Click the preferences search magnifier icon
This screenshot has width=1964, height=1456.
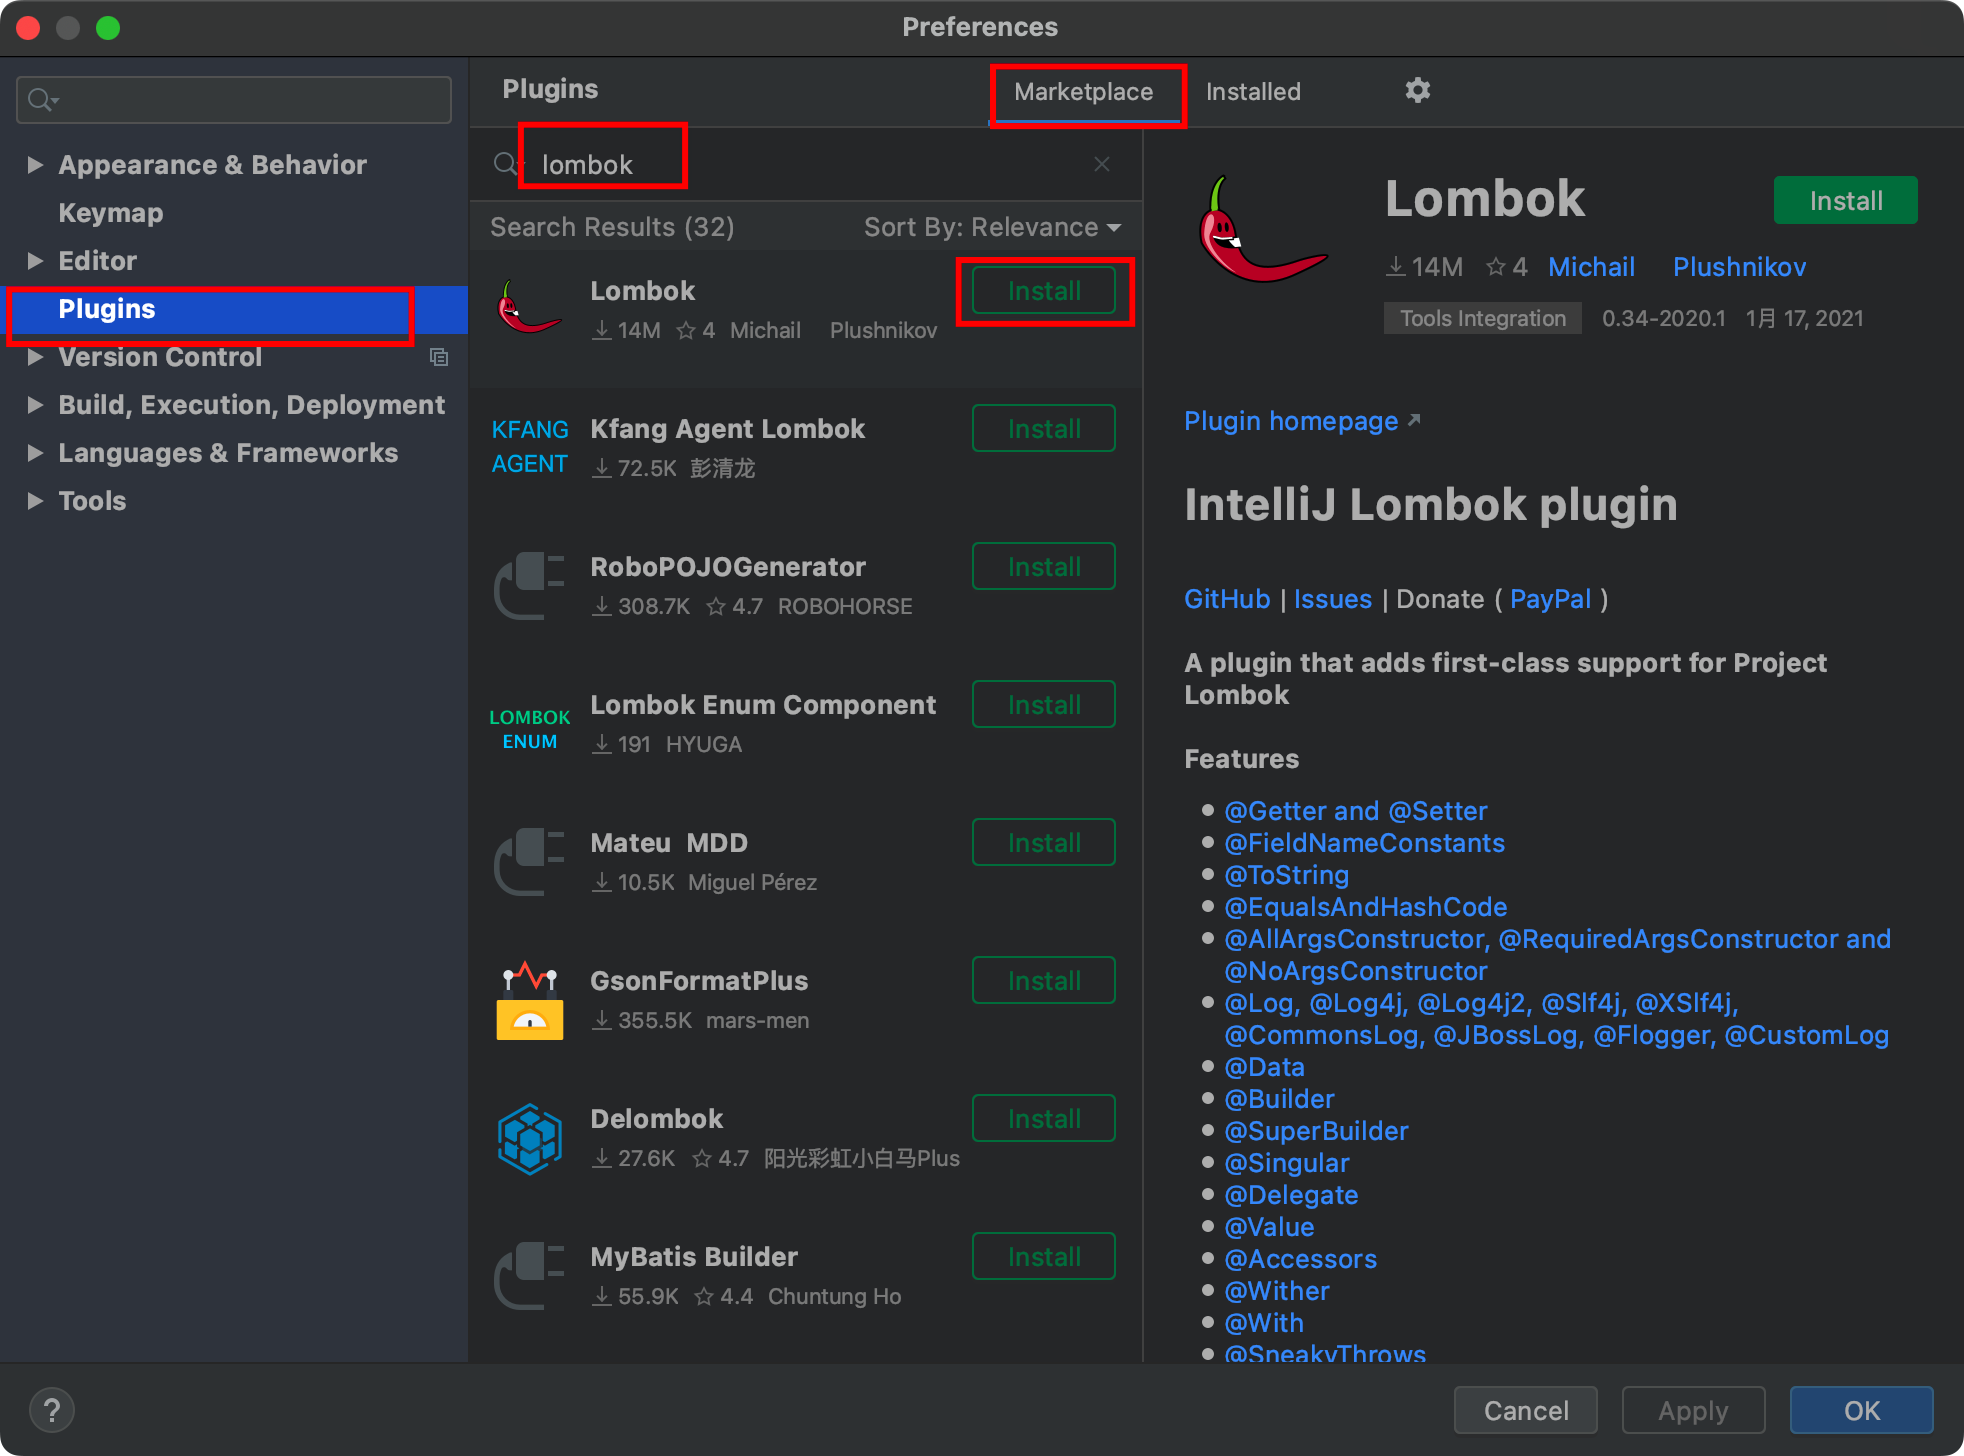(42, 100)
